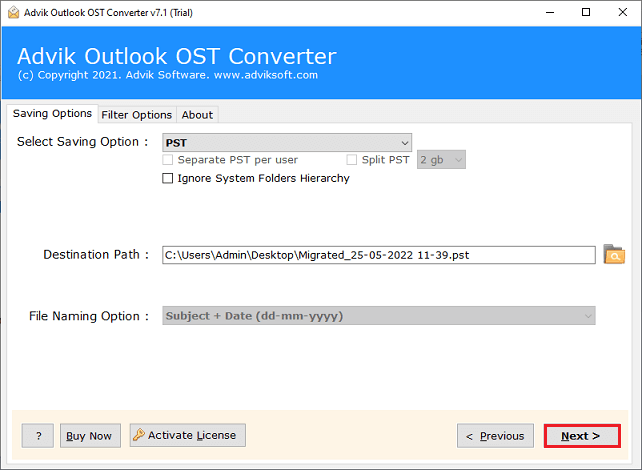Toggle Separate PST per user checkbox
The height and width of the screenshot is (470, 642).
[x=167, y=160]
